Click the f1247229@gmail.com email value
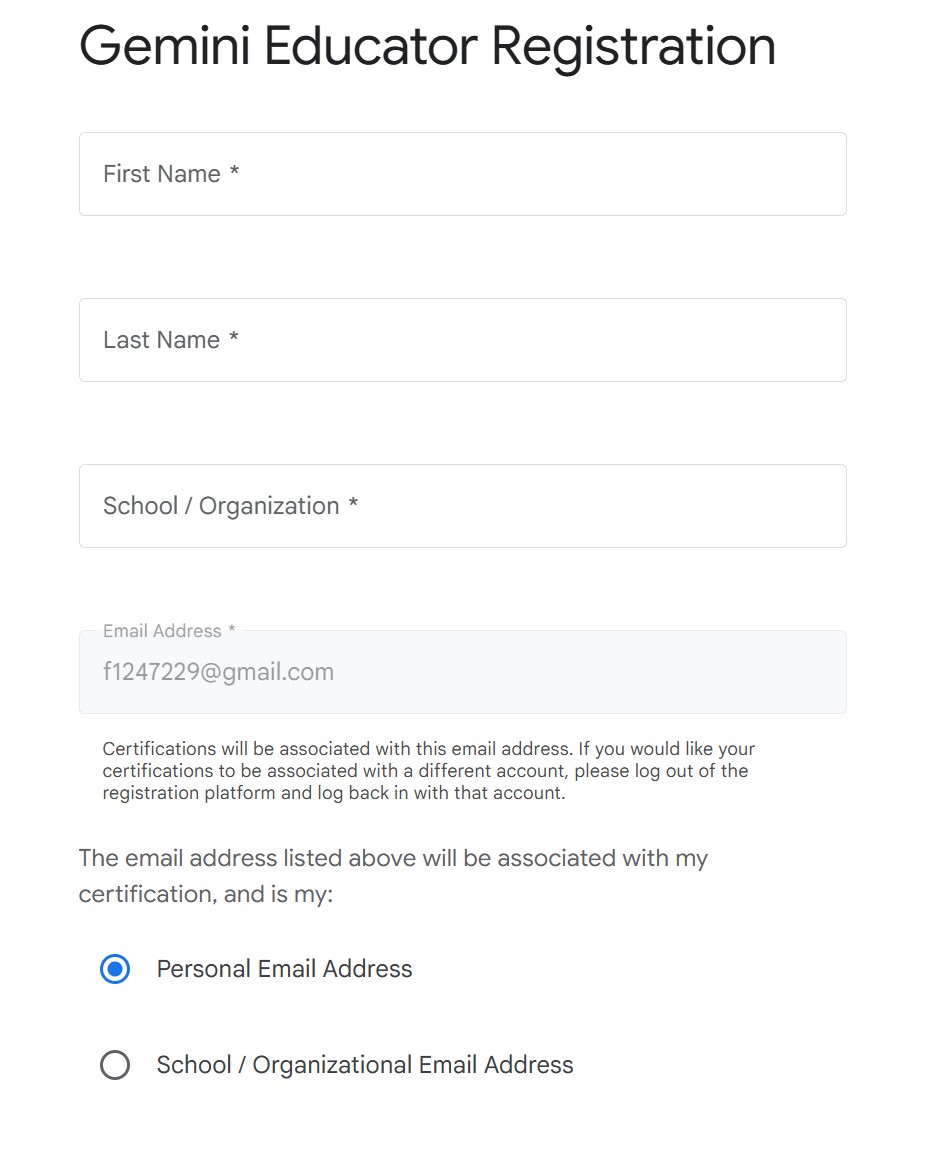This screenshot has width=946, height=1176. tap(218, 672)
